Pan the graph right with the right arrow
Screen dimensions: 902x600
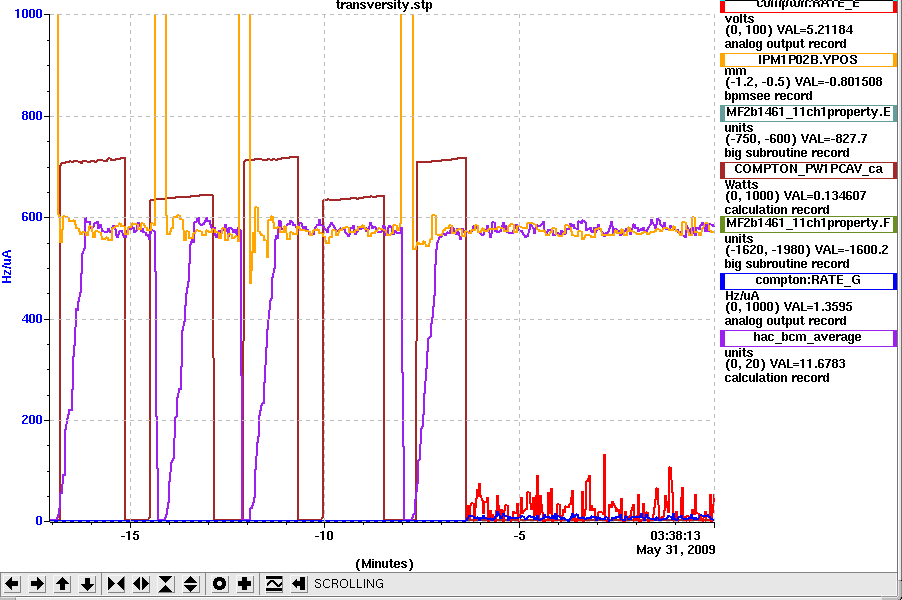pyautogui.click(x=37, y=584)
